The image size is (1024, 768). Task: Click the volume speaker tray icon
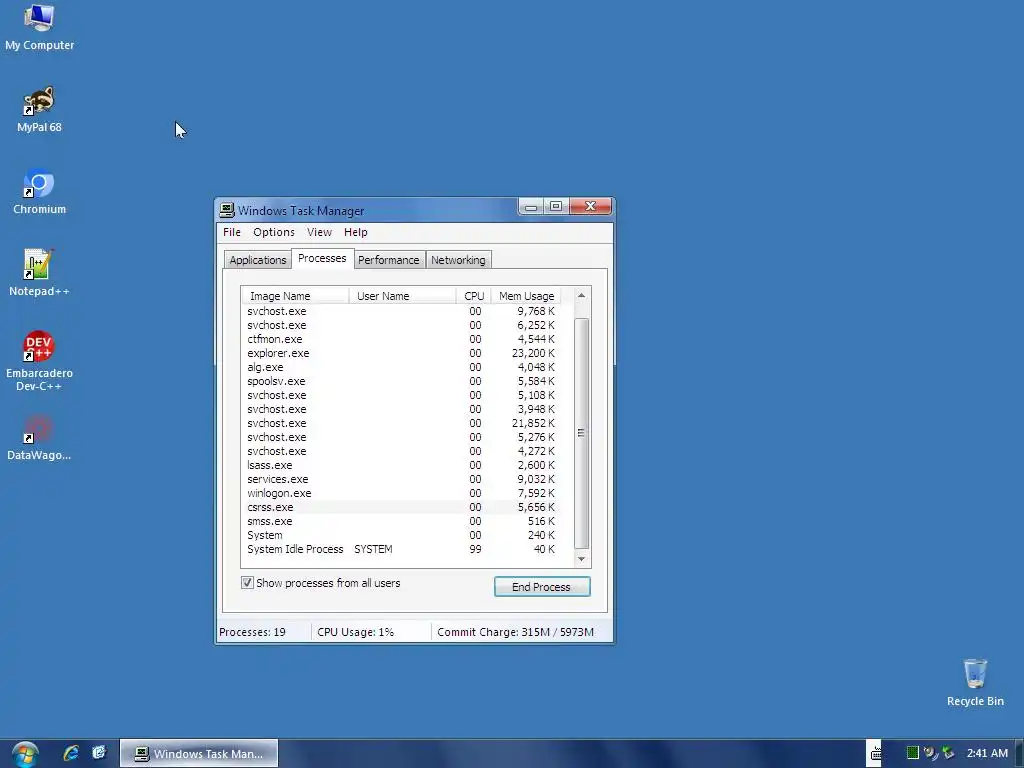point(931,753)
